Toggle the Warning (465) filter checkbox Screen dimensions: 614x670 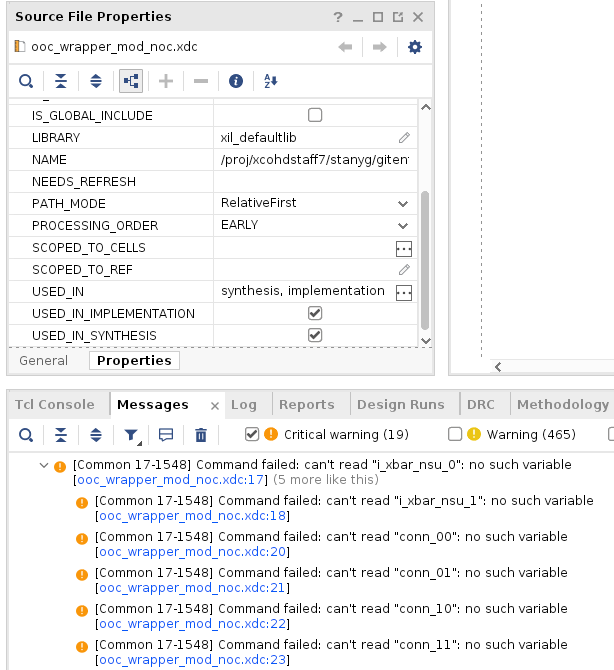[455, 434]
